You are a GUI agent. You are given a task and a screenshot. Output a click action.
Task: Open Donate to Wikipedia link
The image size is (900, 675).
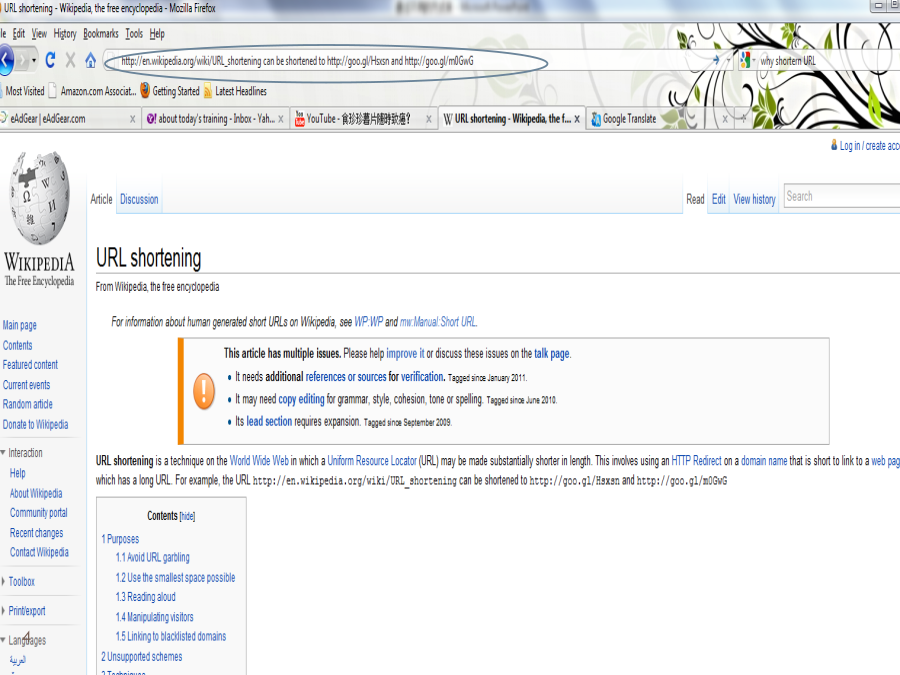(35, 424)
